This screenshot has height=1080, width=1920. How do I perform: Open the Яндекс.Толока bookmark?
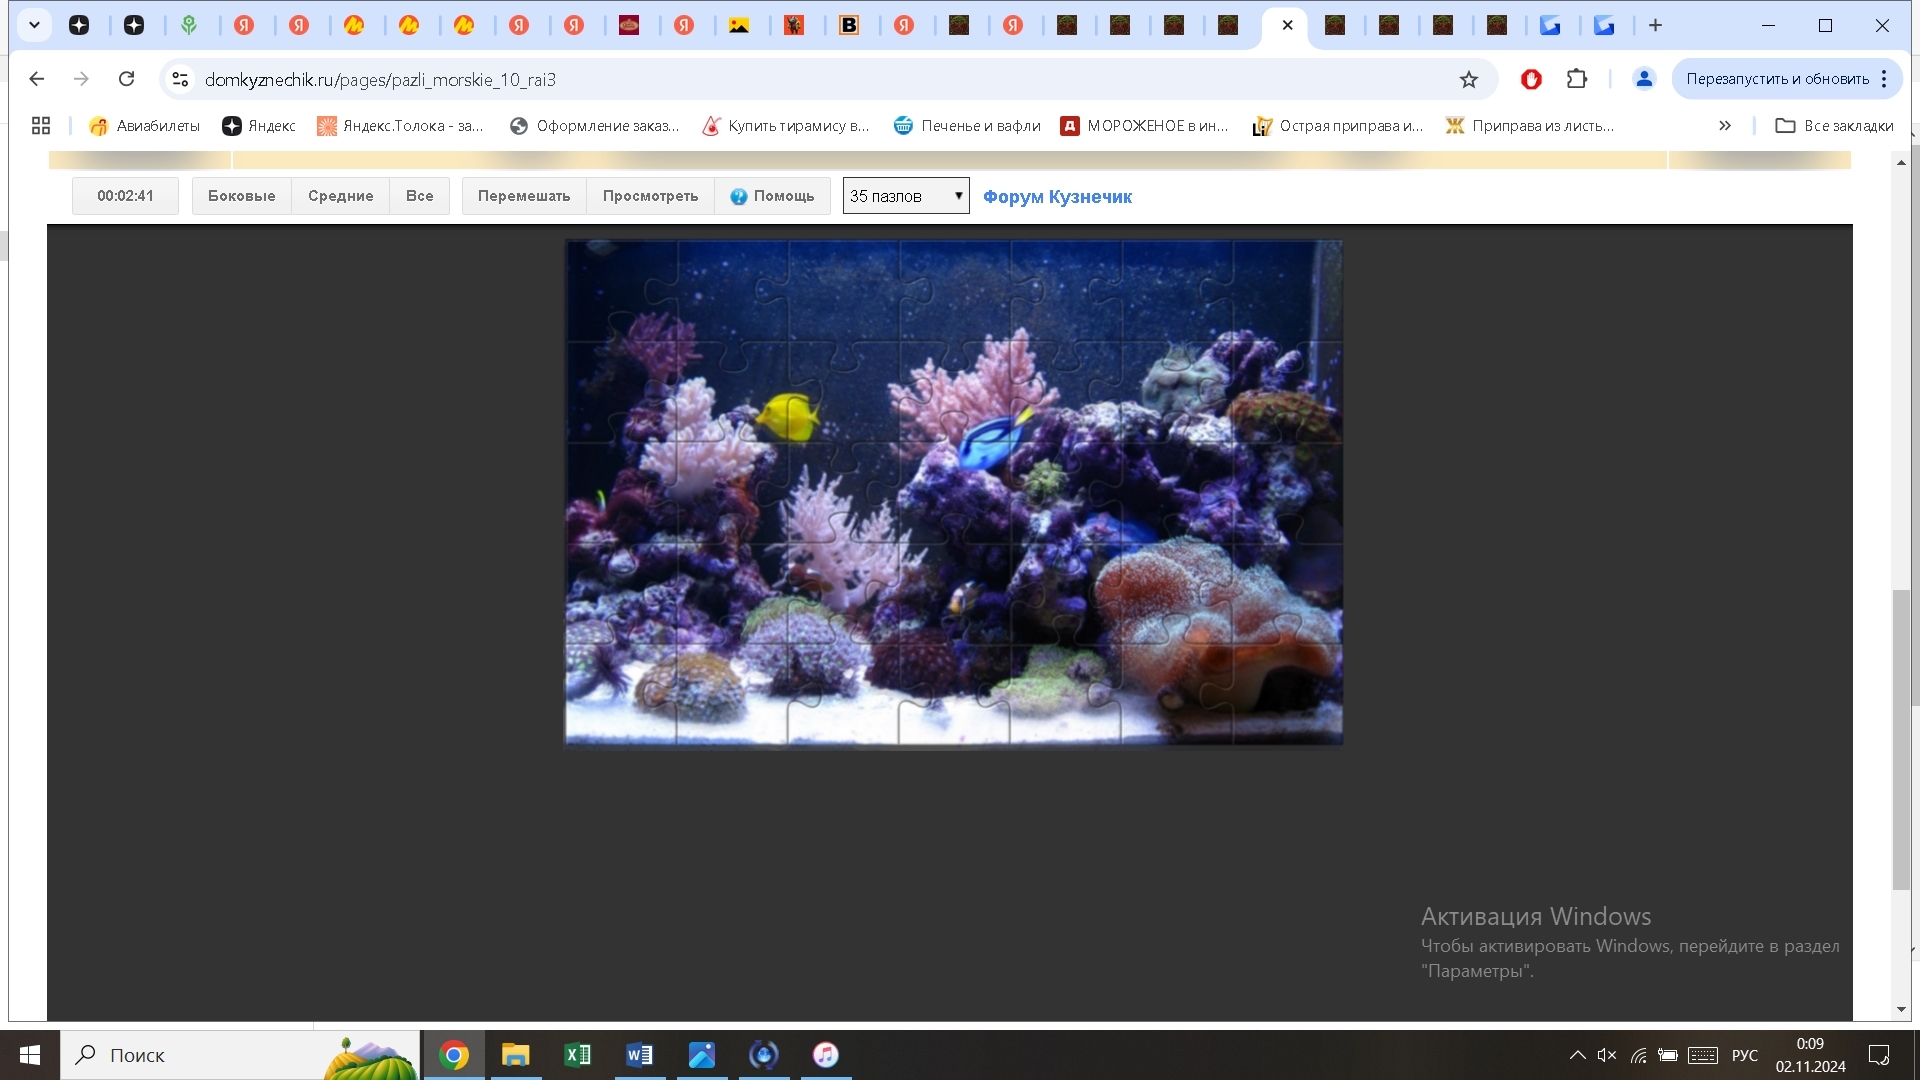(400, 125)
